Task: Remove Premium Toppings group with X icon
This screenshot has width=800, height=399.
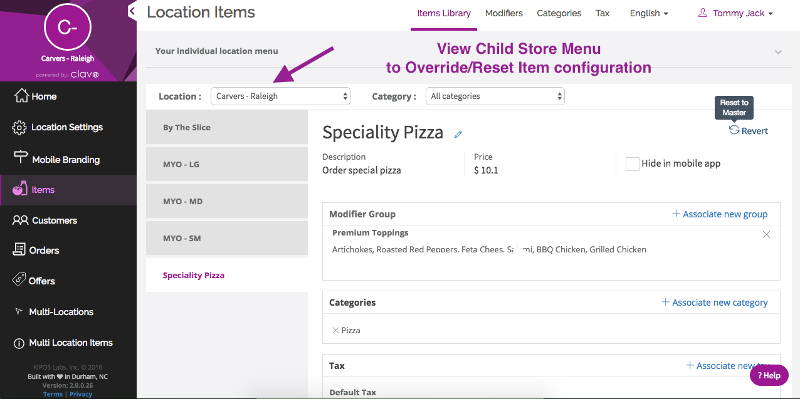Action: point(766,234)
